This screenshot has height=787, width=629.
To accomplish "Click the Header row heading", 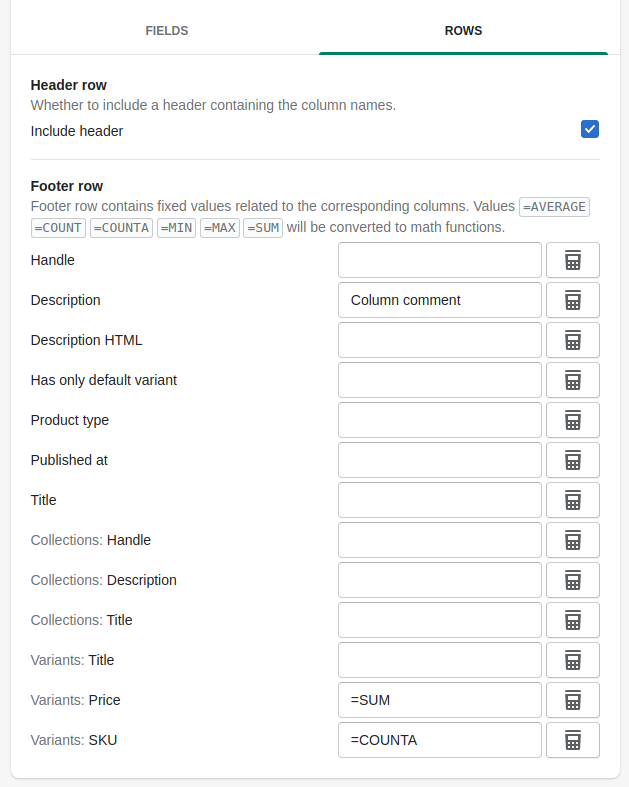I will [69, 85].
